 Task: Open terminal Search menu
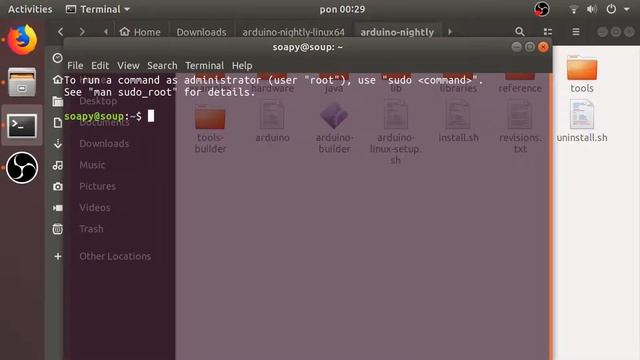point(162,66)
